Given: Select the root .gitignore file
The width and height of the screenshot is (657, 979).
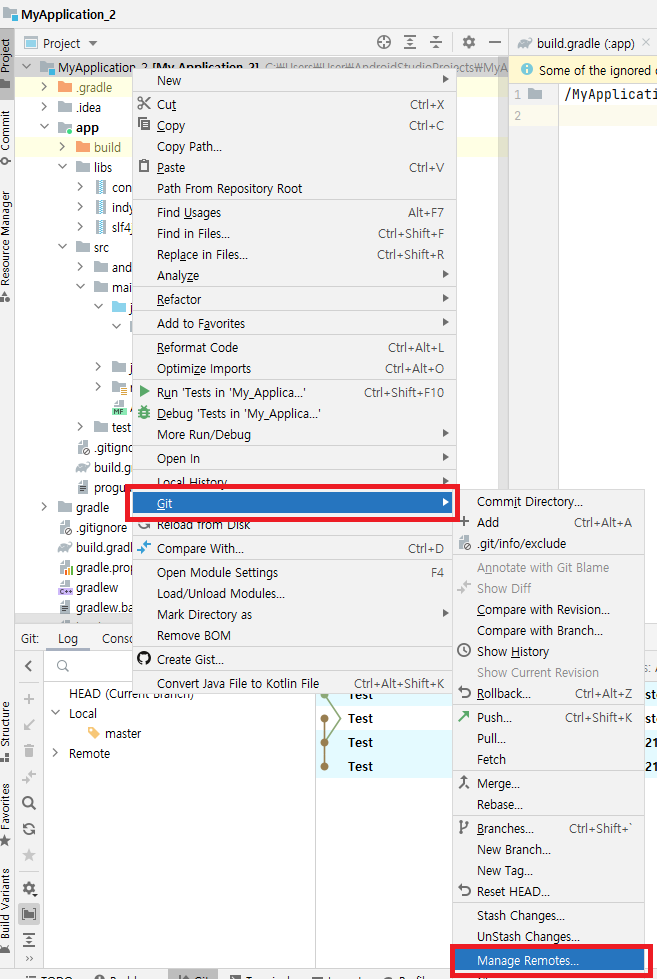Looking at the screenshot, I should click(101, 528).
